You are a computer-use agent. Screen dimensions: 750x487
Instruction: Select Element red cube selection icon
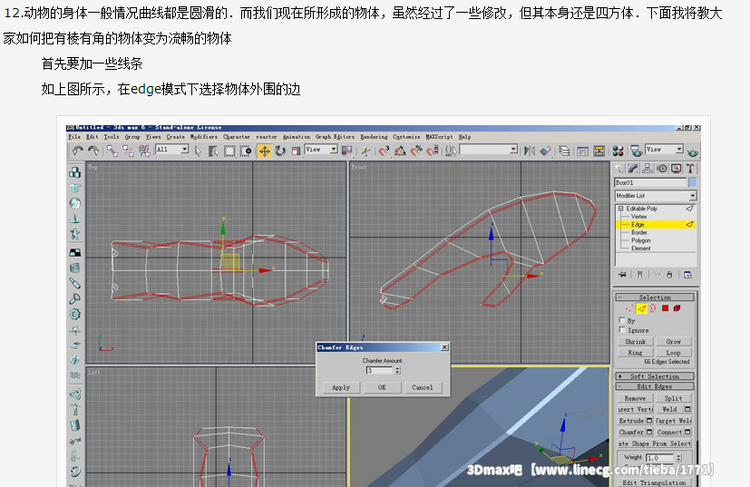pyautogui.click(x=677, y=309)
